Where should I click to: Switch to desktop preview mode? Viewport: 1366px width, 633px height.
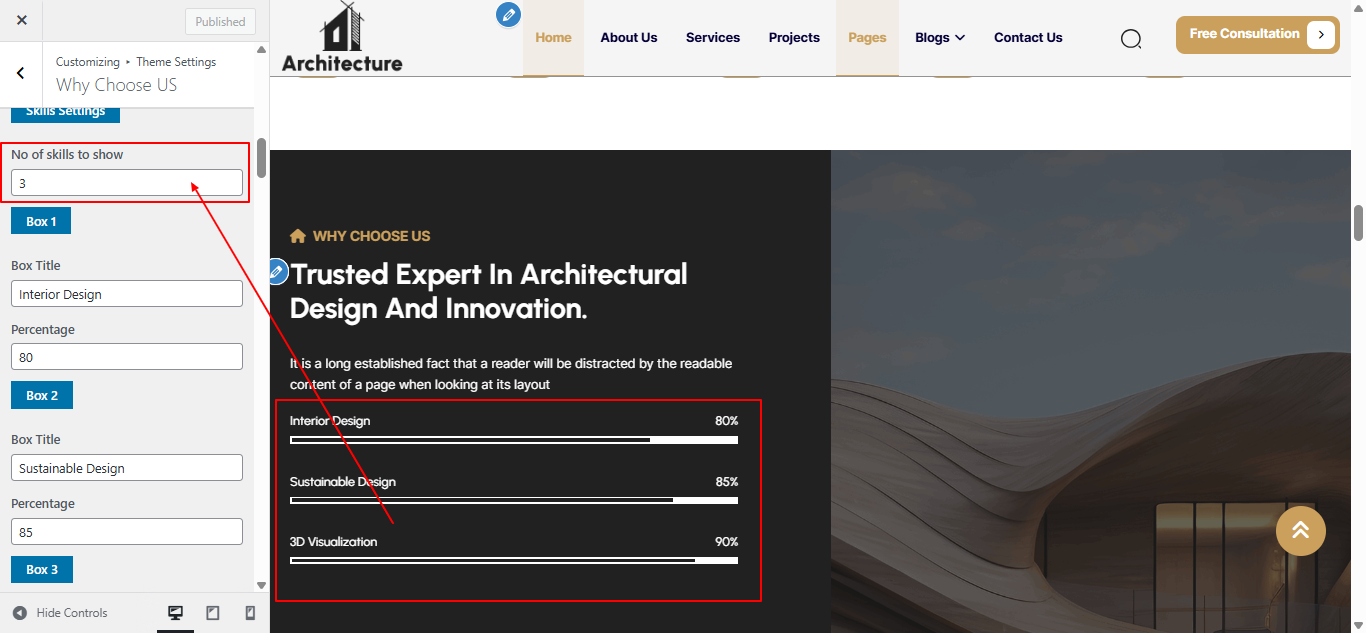coord(175,613)
